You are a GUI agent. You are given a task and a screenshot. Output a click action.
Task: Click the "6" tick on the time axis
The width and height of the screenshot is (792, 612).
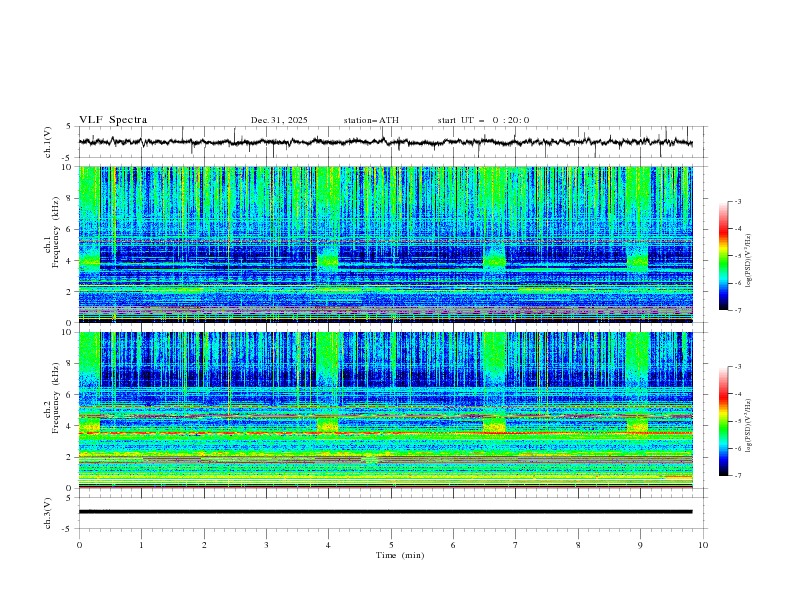(x=454, y=545)
